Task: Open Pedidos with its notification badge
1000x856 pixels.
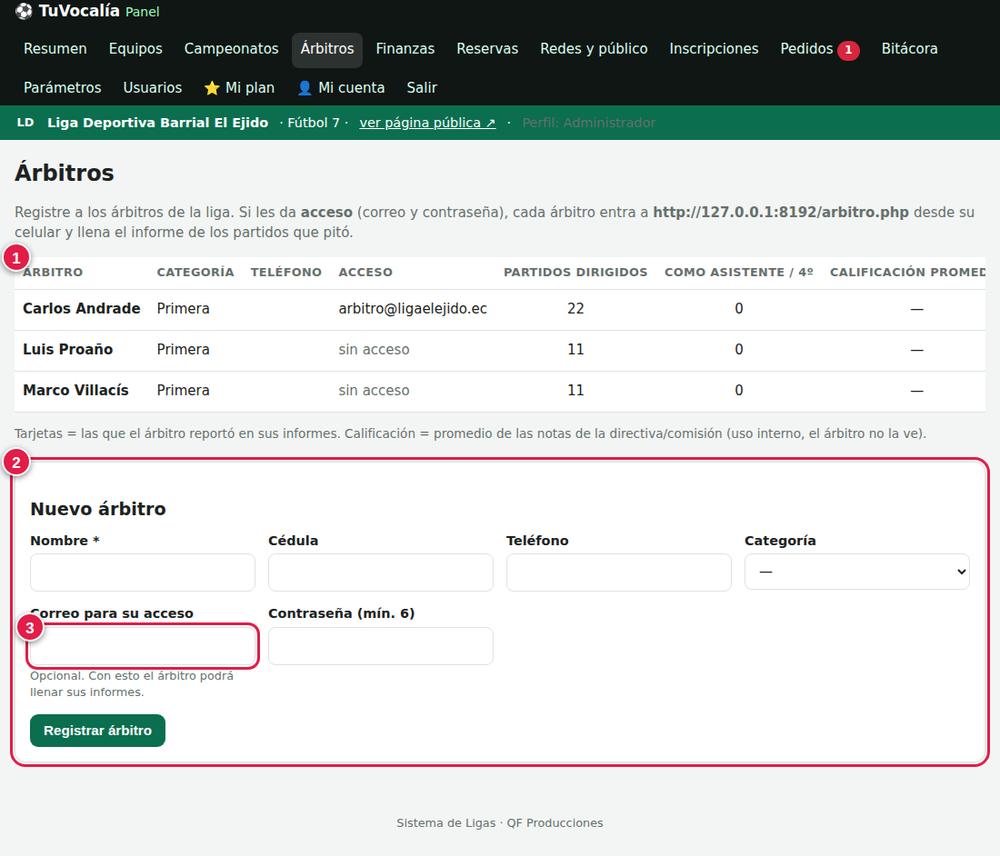Action: click(820, 49)
